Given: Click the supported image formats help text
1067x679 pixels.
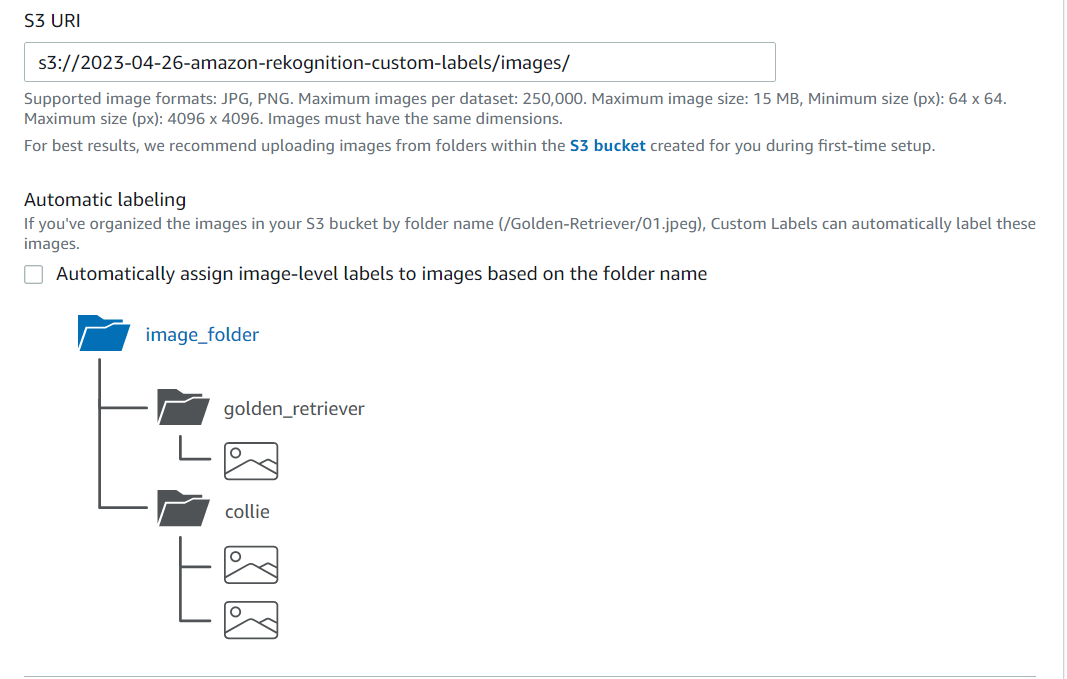Looking at the screenshot, I should point(515,108).
